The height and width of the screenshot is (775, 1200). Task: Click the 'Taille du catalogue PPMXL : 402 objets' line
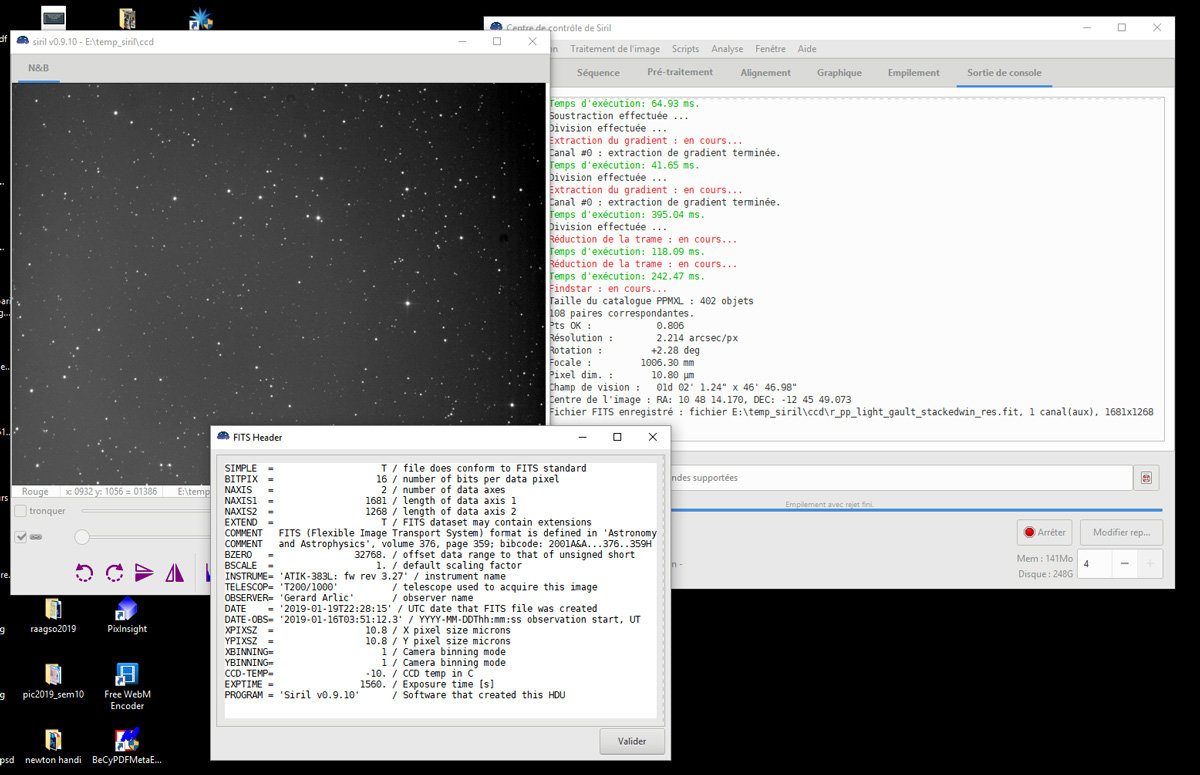pos(651,301)
